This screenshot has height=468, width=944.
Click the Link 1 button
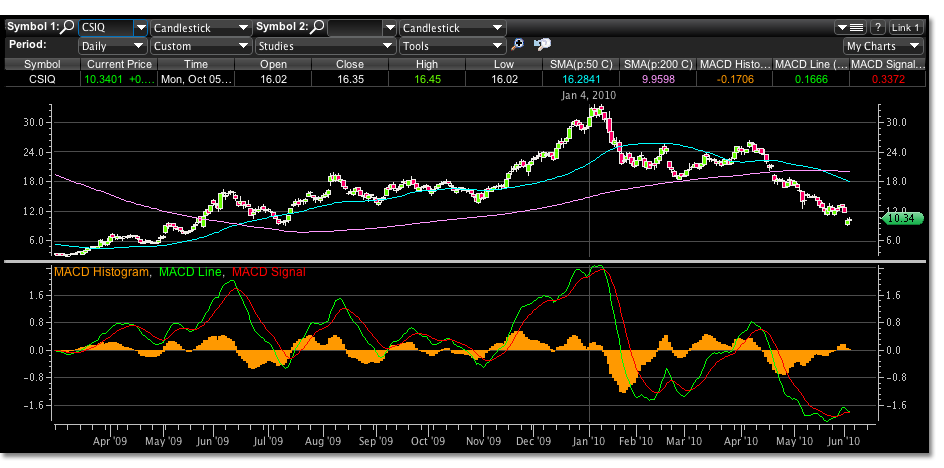[906, 28]
